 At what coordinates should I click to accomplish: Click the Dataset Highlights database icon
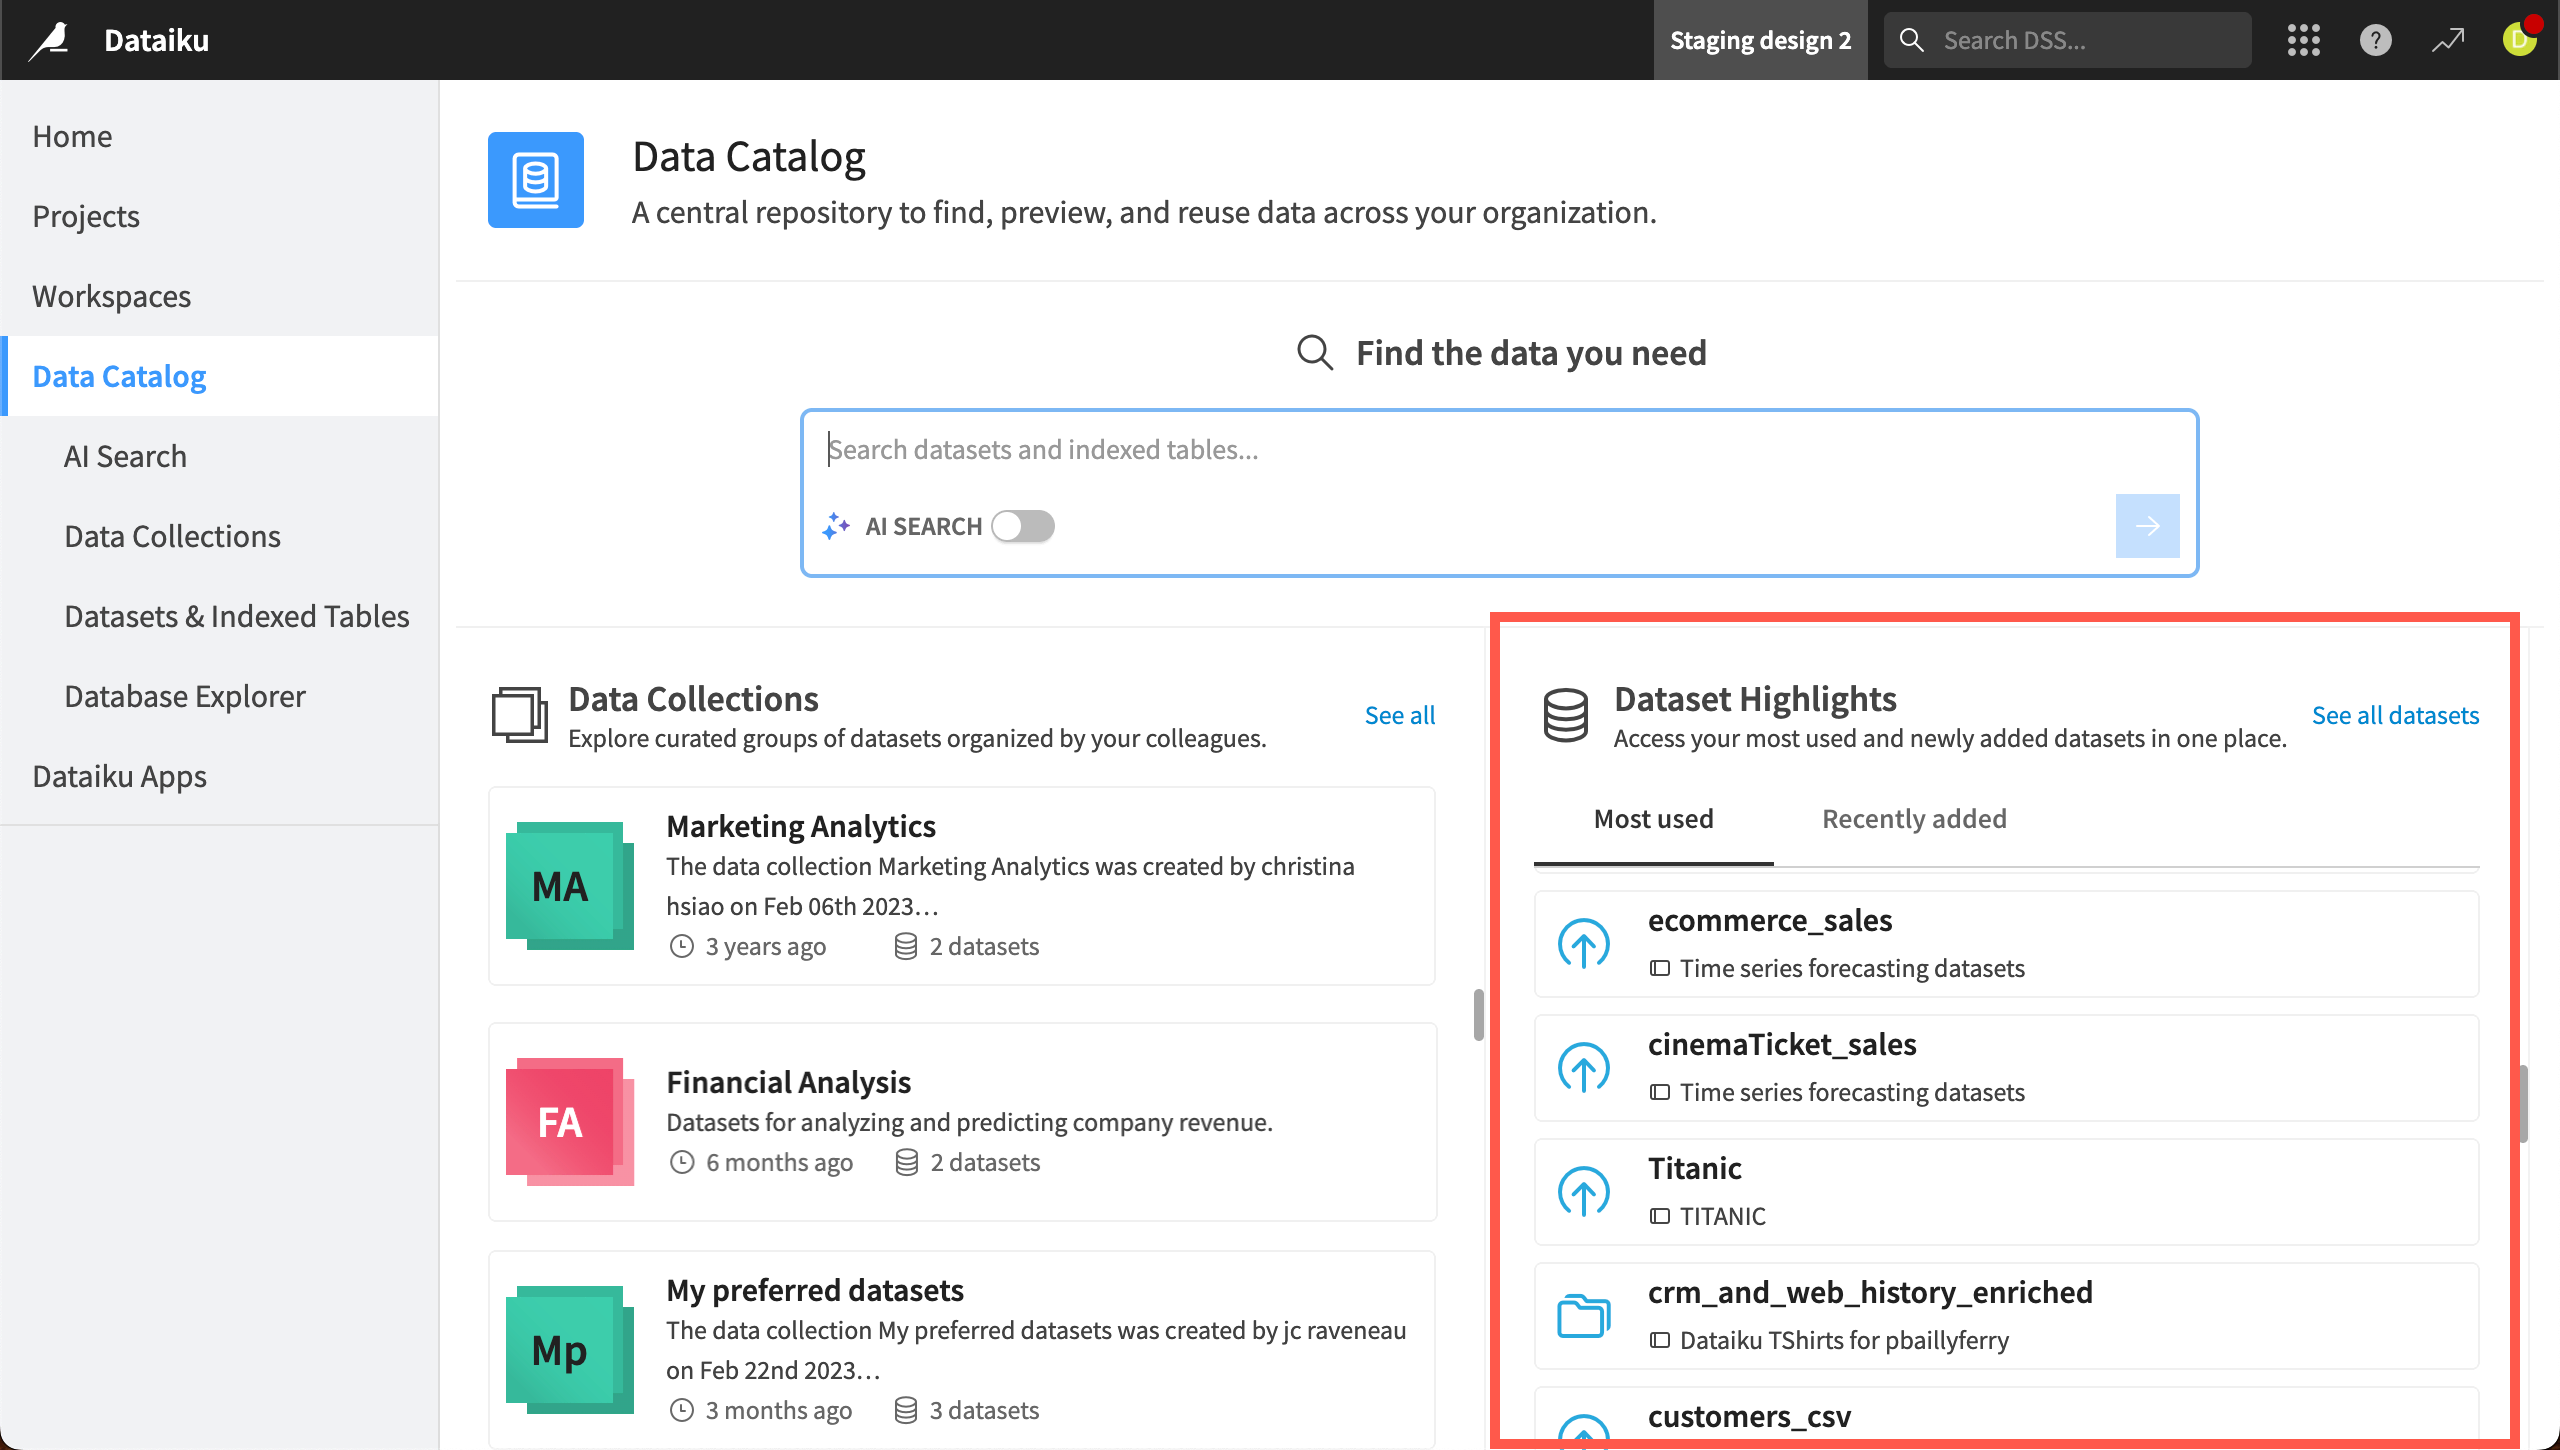click(x=1565, y=714)
